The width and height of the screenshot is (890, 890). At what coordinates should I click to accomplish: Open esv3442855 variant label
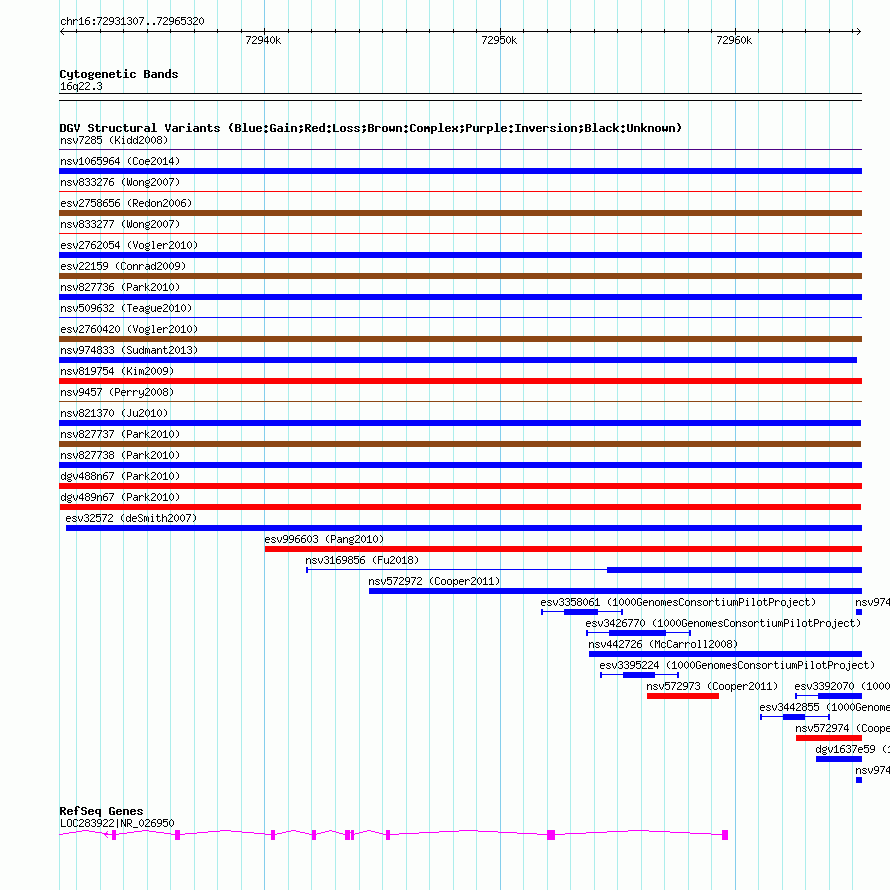point(825,707)
